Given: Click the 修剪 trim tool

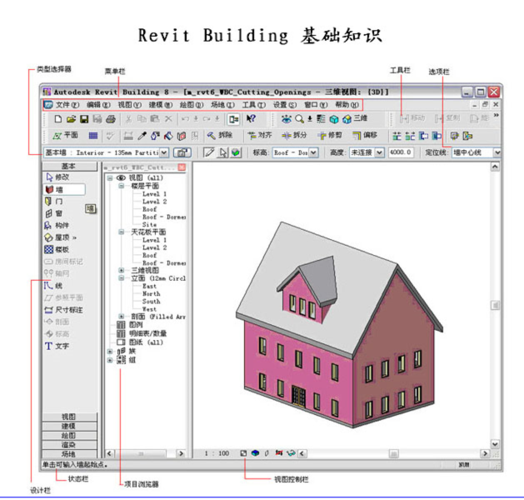Looking at the screenshot, I should point(330,135).
